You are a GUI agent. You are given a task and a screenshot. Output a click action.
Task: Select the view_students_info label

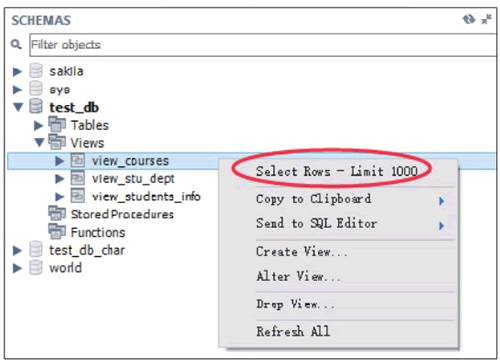click(146, 197)
